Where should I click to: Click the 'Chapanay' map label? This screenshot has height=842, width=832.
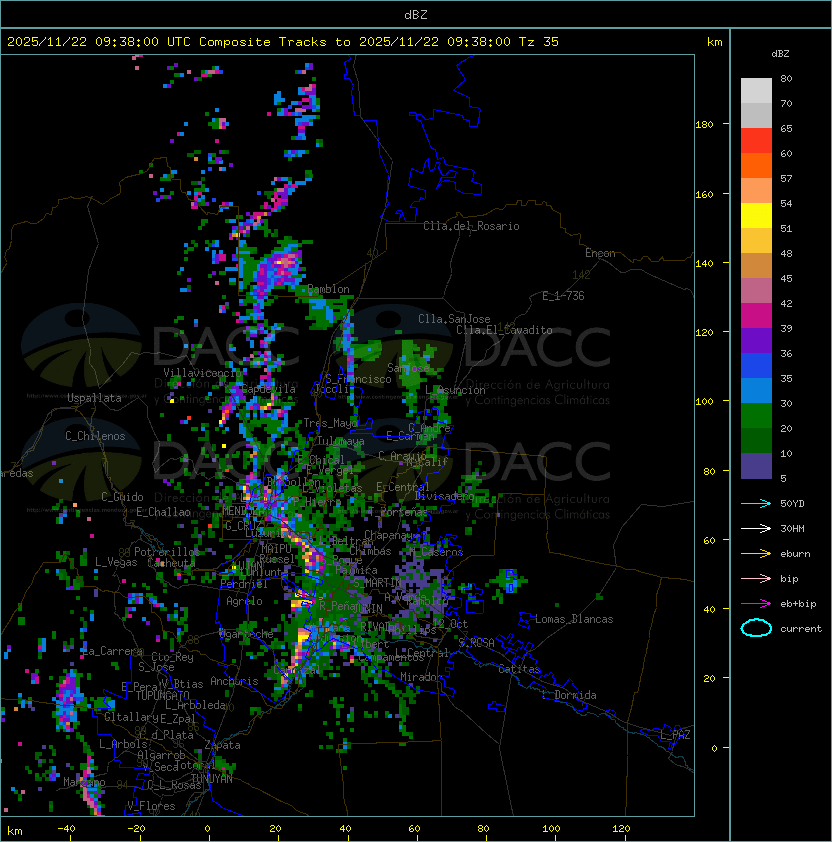[x=389, y=535]
